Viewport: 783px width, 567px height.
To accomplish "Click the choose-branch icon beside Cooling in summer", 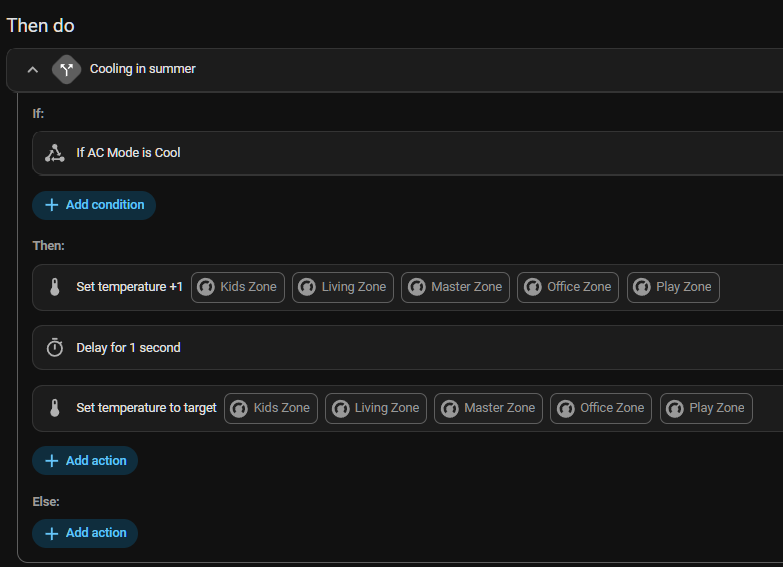I will [x=66, y=69].
